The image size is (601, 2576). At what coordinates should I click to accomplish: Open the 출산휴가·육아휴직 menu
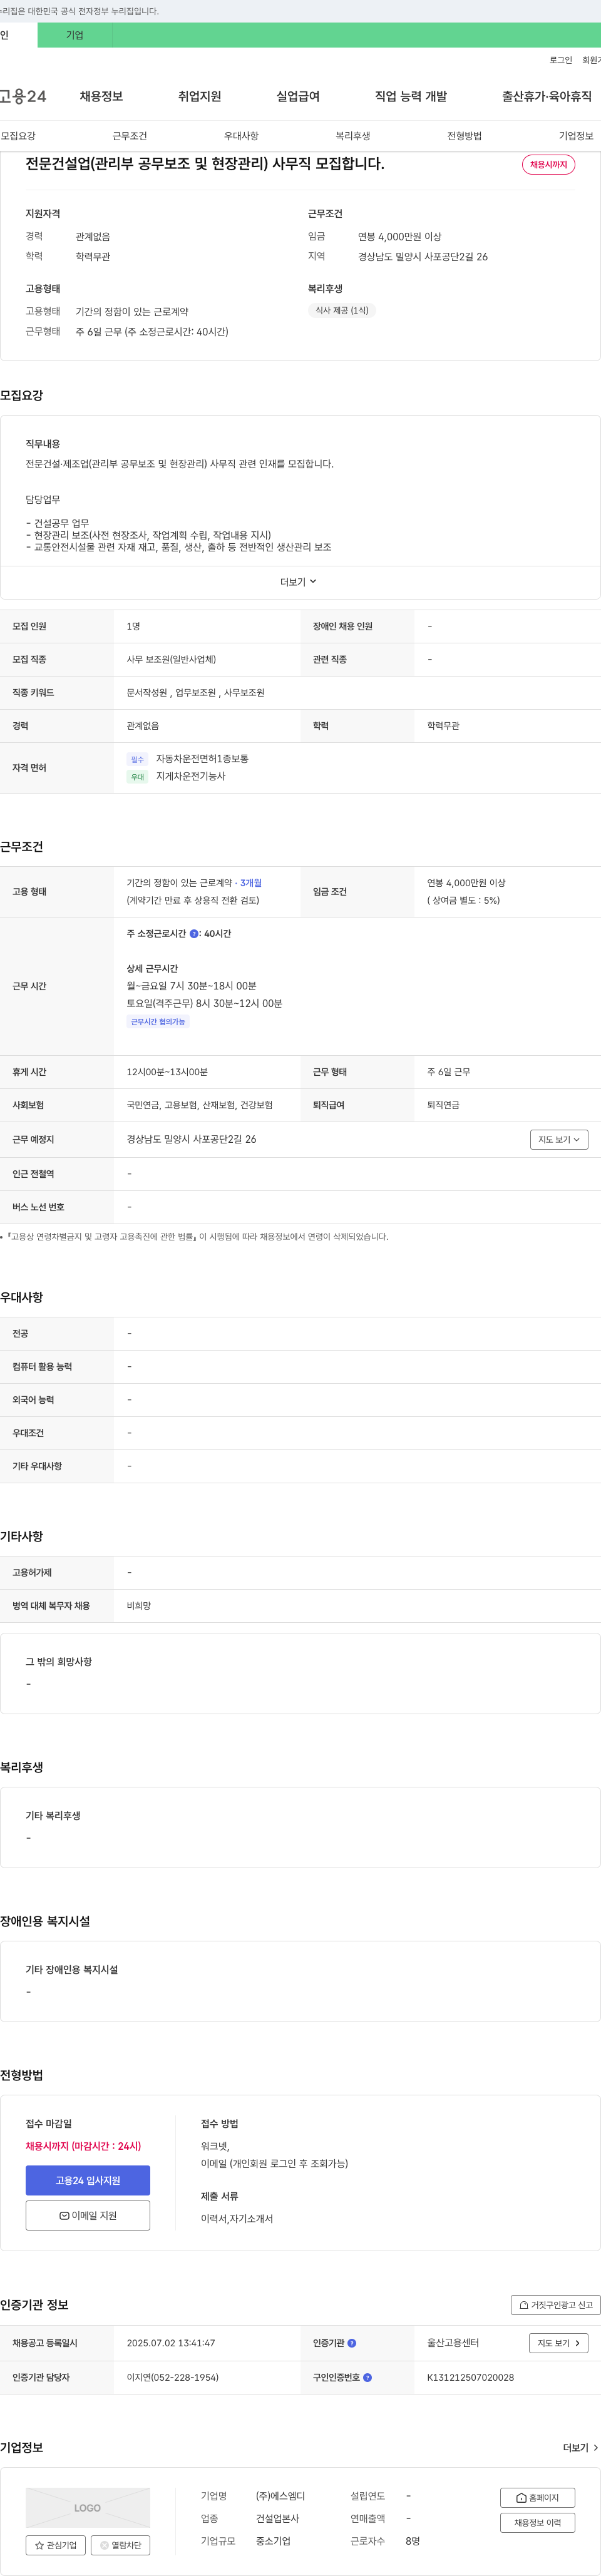pos(547,96)
